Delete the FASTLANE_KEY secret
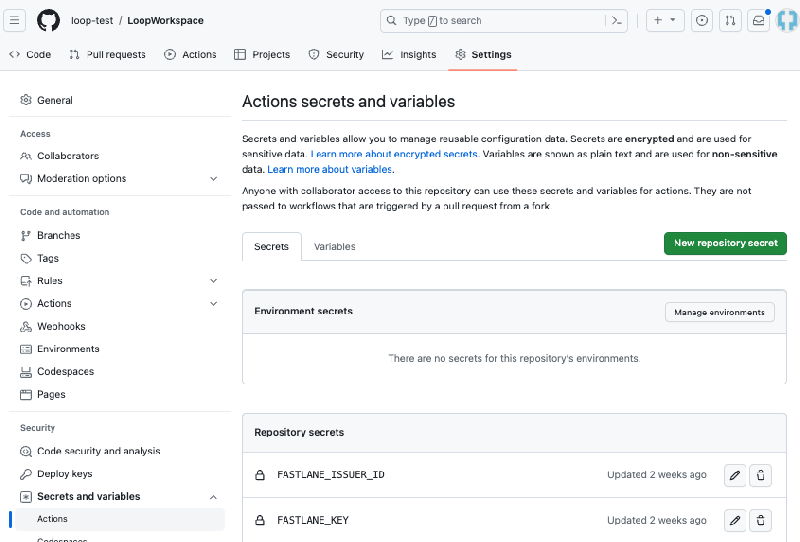The image size is (800, 542). click(x=761, y=520)
